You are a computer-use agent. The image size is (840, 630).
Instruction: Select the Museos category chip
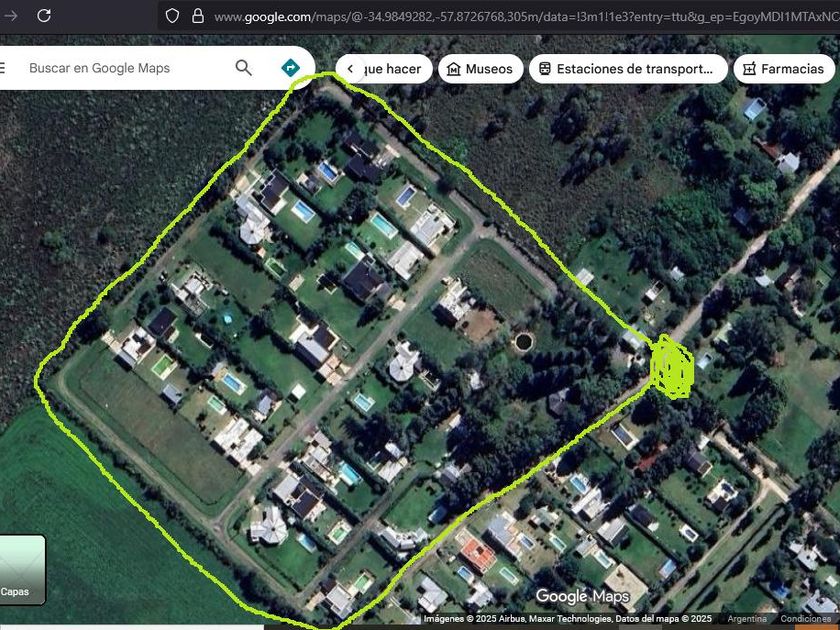tap(481, 69)
